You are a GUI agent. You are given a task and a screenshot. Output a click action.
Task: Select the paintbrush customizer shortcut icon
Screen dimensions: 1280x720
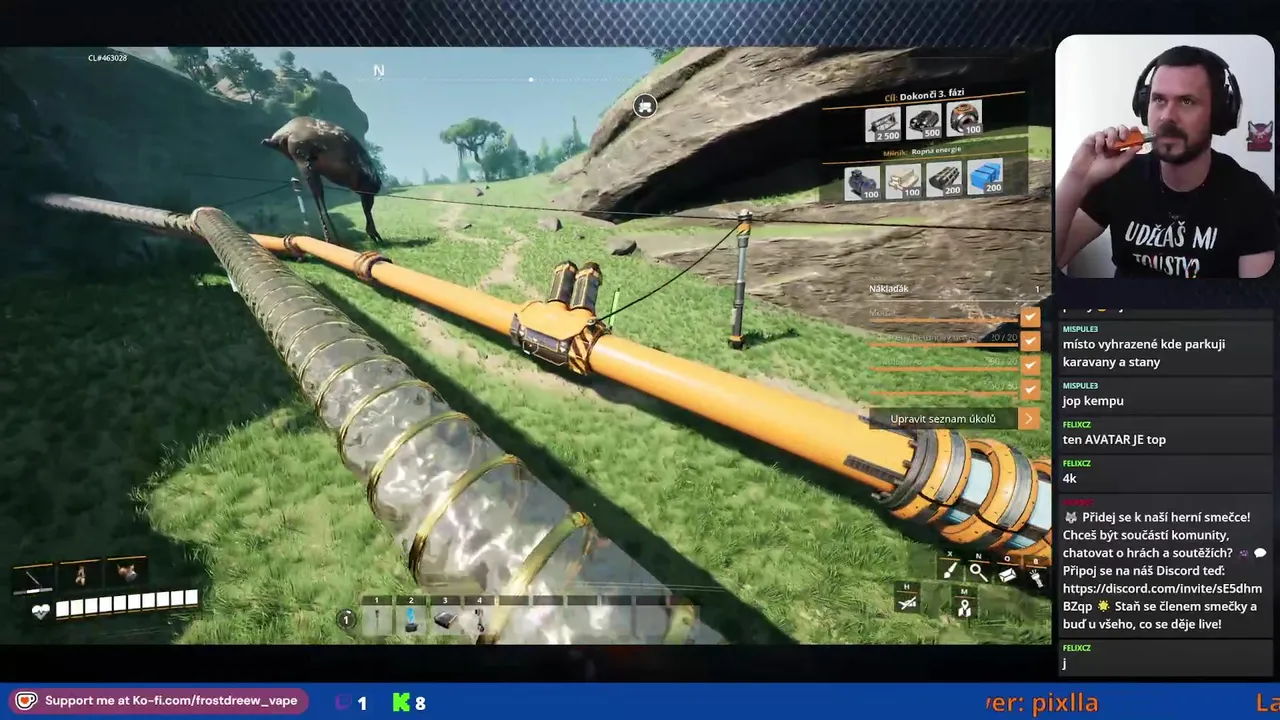coord(950,572)
